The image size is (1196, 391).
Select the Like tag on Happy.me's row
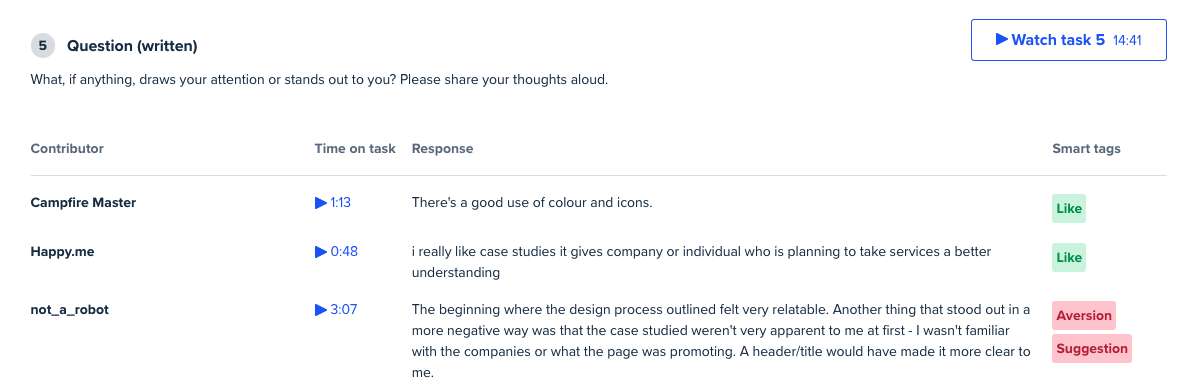pos(1069,258)
